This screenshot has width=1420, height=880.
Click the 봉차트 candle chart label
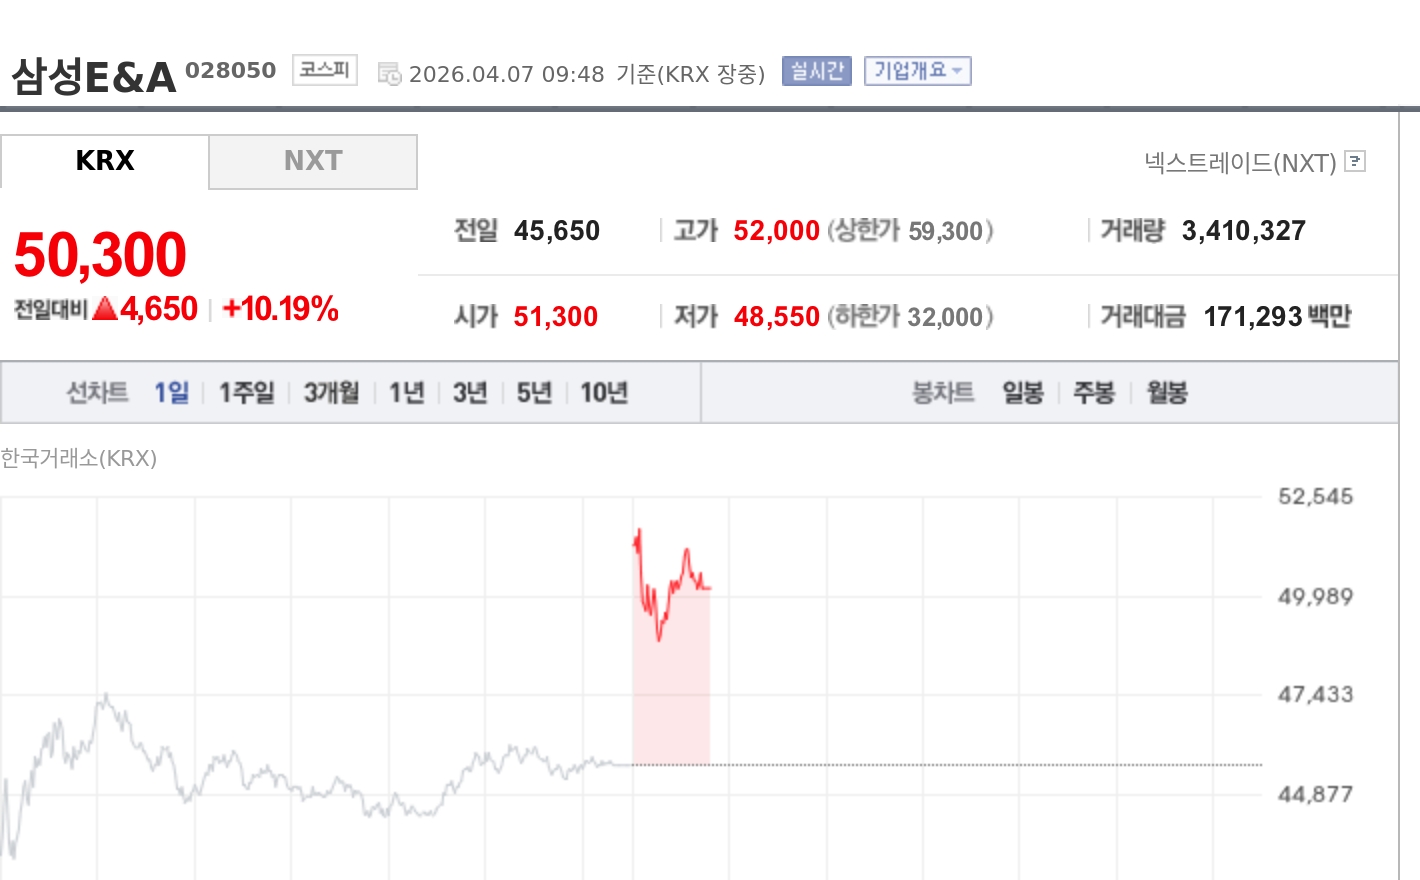(941, 392)
